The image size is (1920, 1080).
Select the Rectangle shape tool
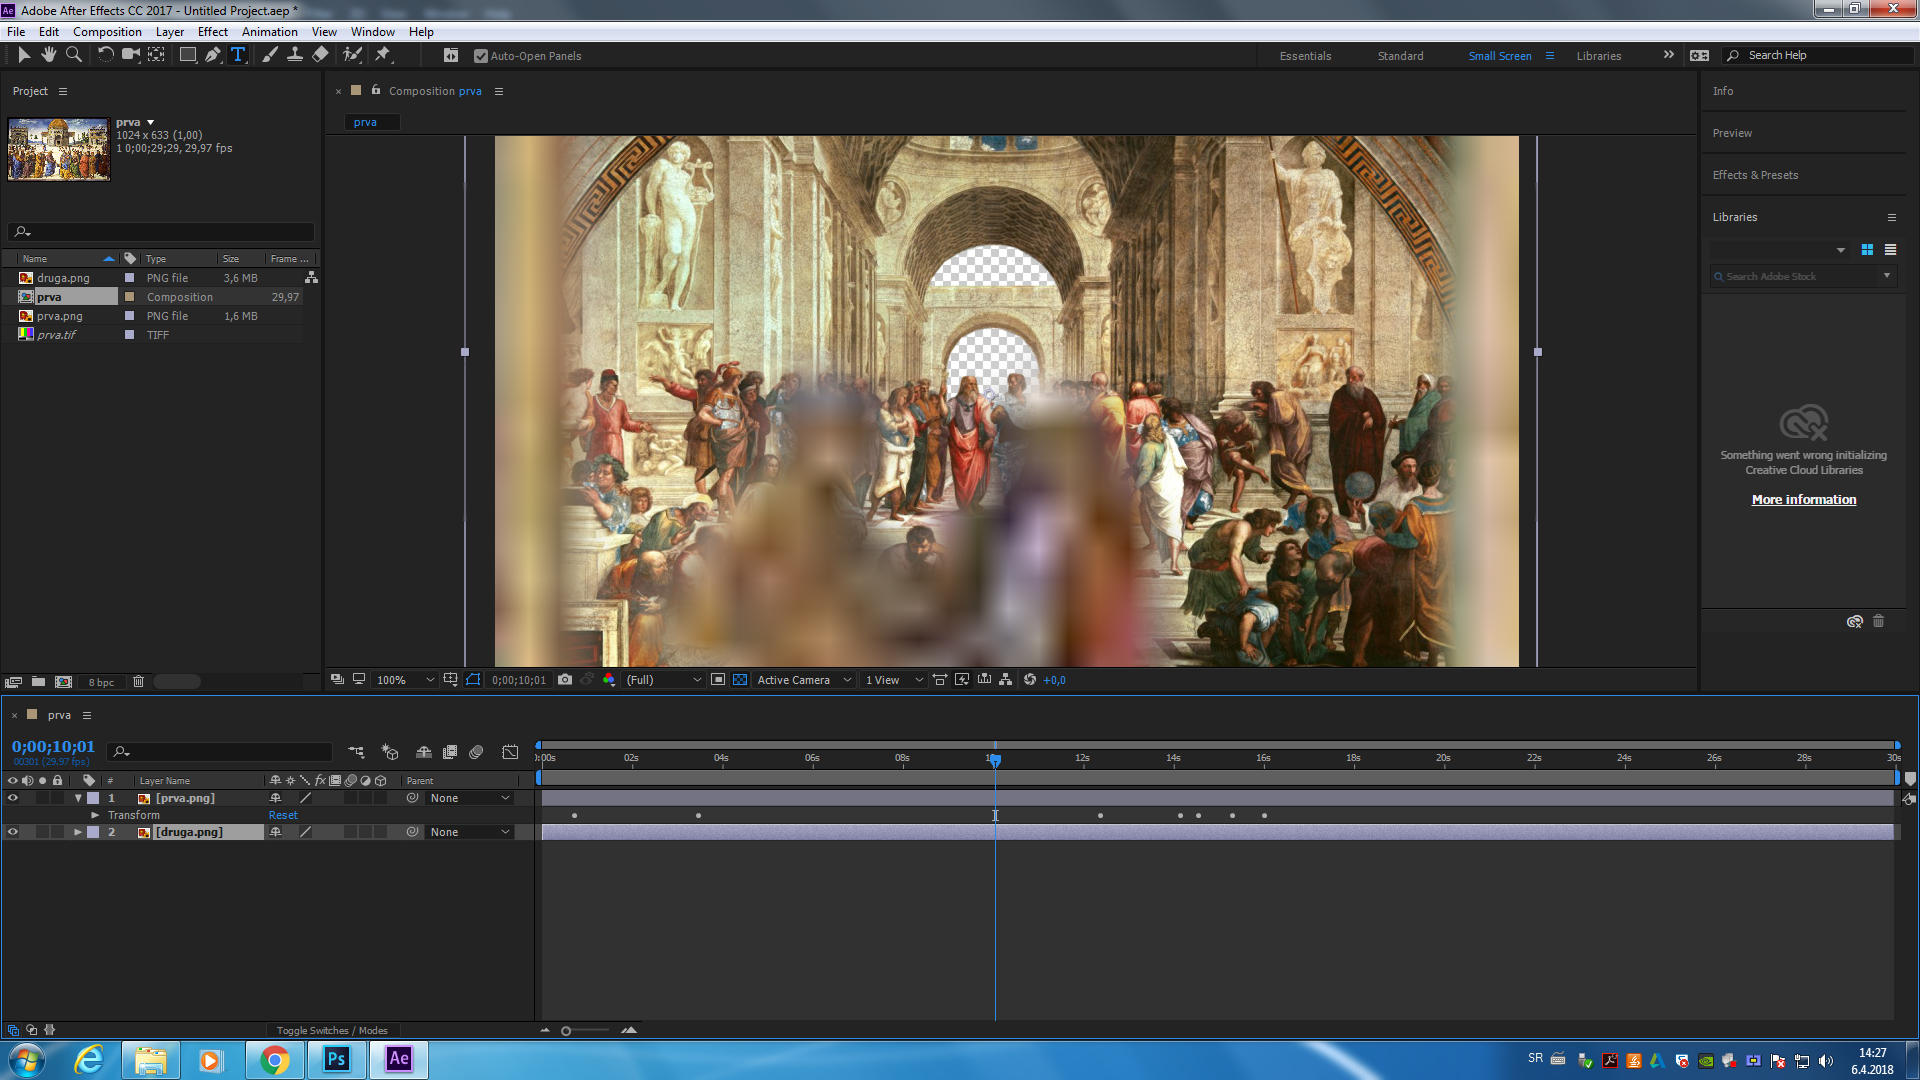(187, 55)
